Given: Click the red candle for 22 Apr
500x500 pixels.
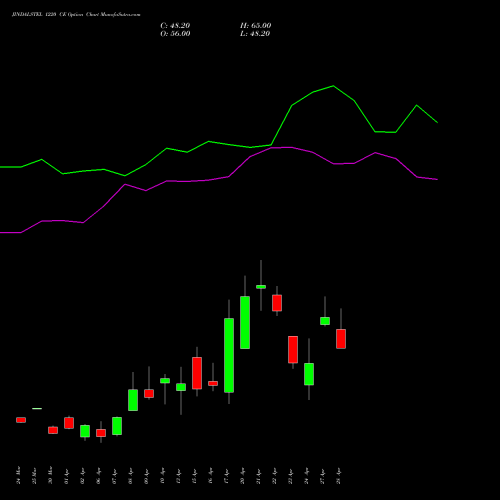Looking at the screenshot, I should [x=277, y=303].
